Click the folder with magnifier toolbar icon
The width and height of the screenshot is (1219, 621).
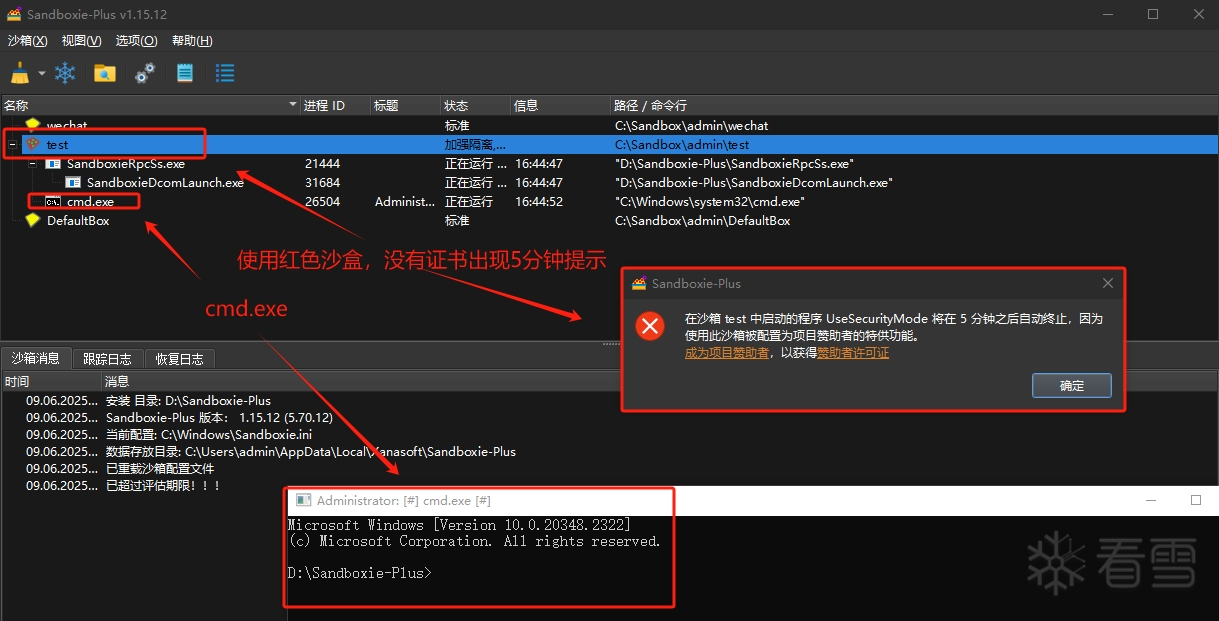click(105, 73)
